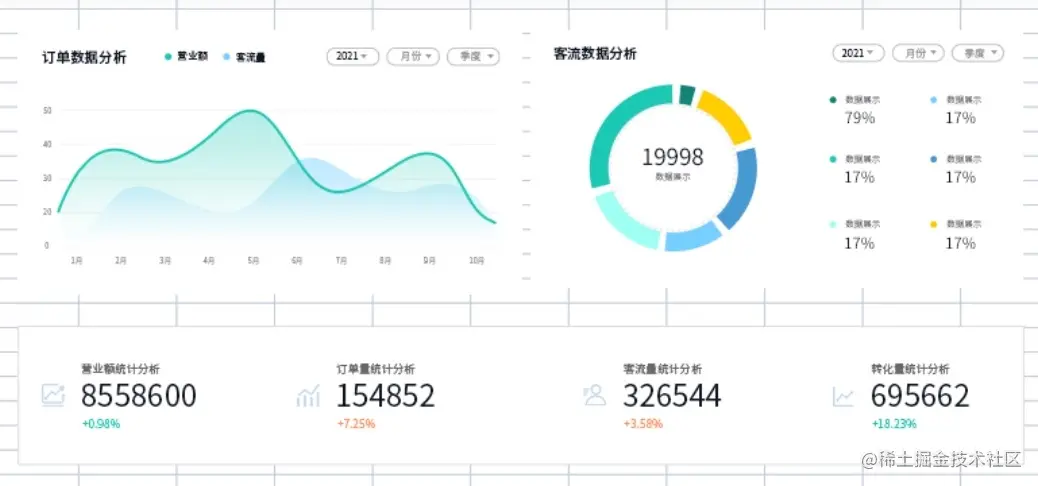
Task: Open the 季度 dropdown in 客流数据分析 panel
Action: 978,53
